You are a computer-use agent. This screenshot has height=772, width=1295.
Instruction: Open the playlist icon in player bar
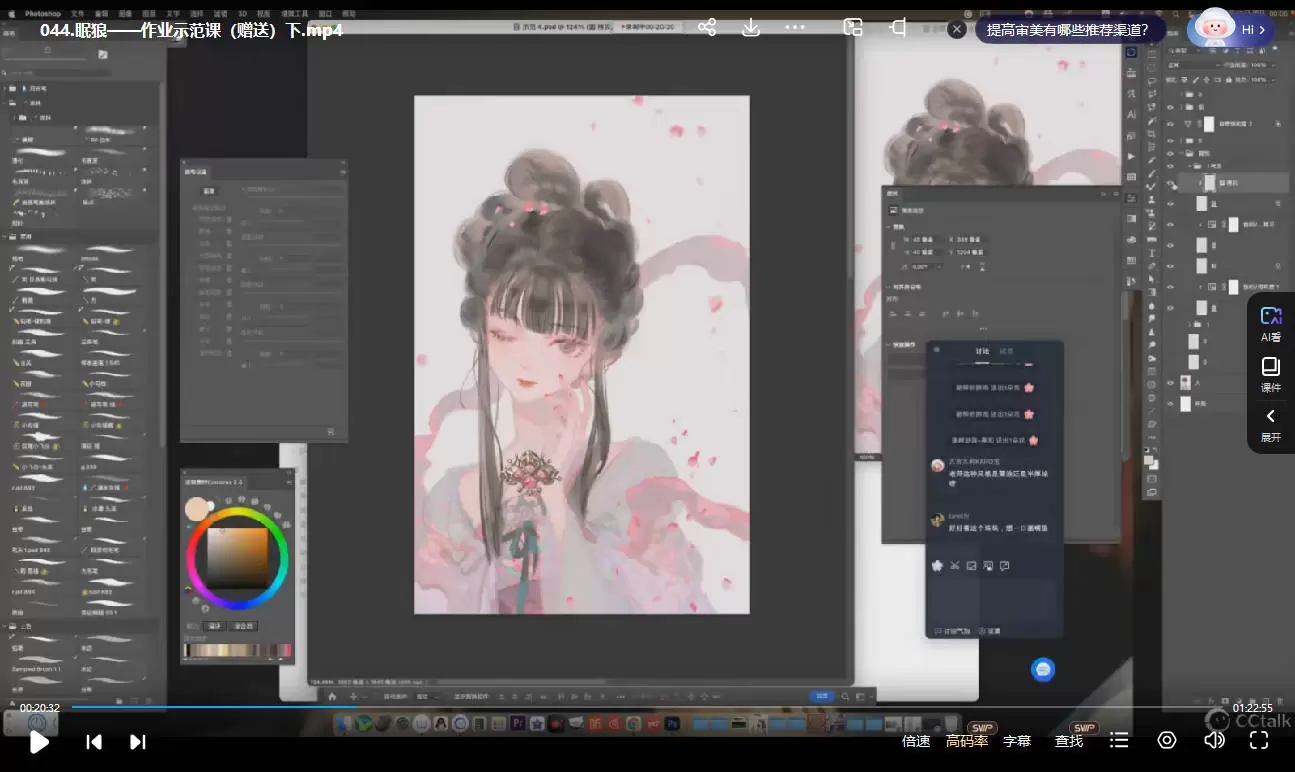point(1119,740)
